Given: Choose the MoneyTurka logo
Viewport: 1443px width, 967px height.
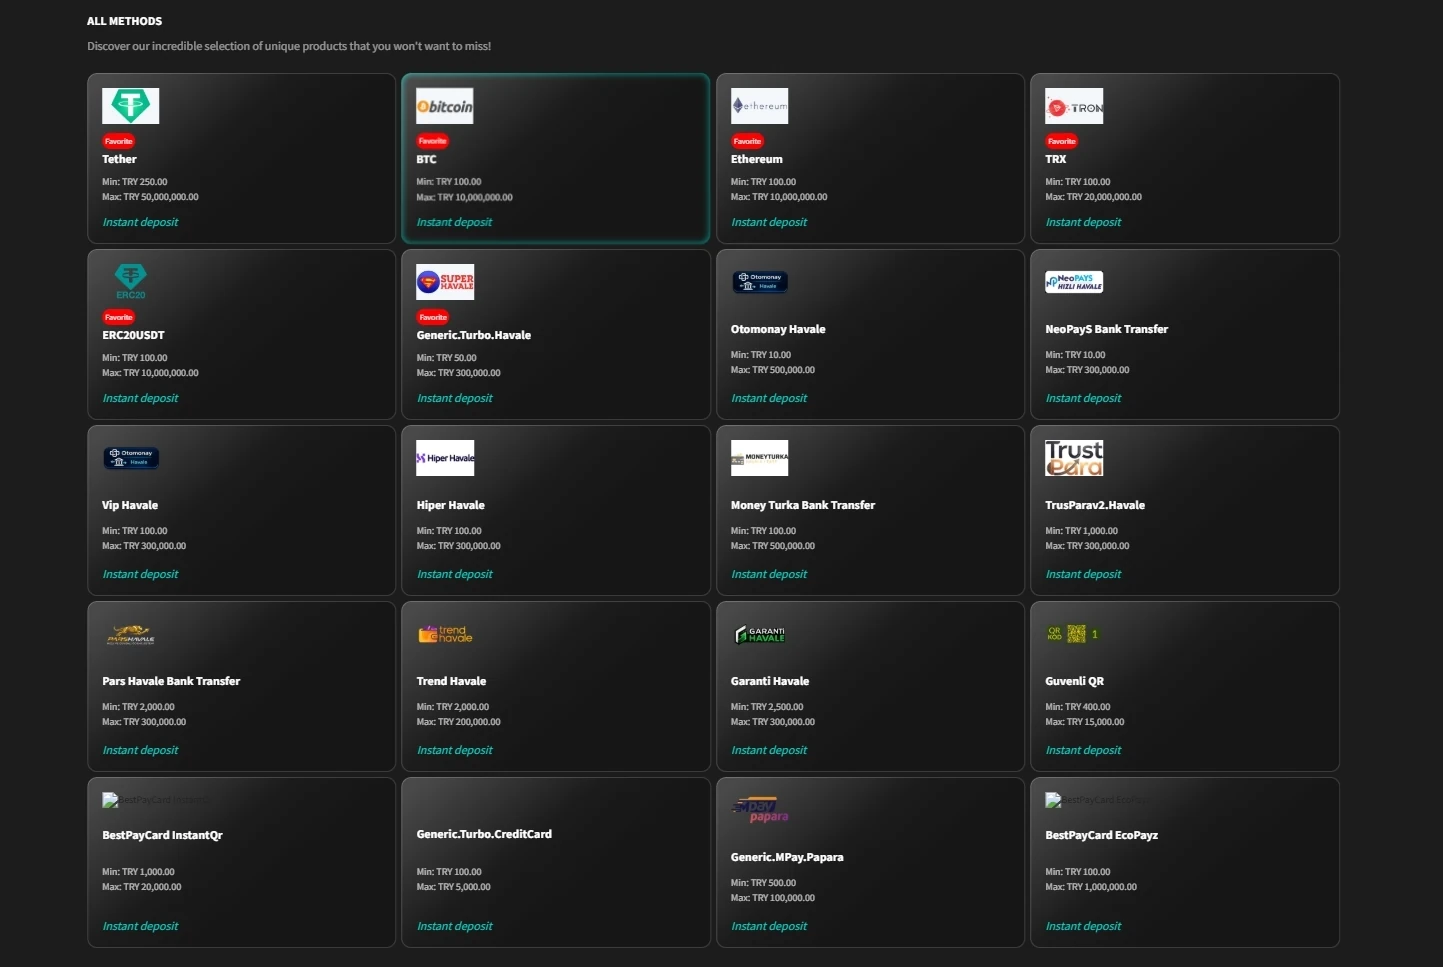Looking at the screenshot, I should pyautogui.click(x=759, y=458).
